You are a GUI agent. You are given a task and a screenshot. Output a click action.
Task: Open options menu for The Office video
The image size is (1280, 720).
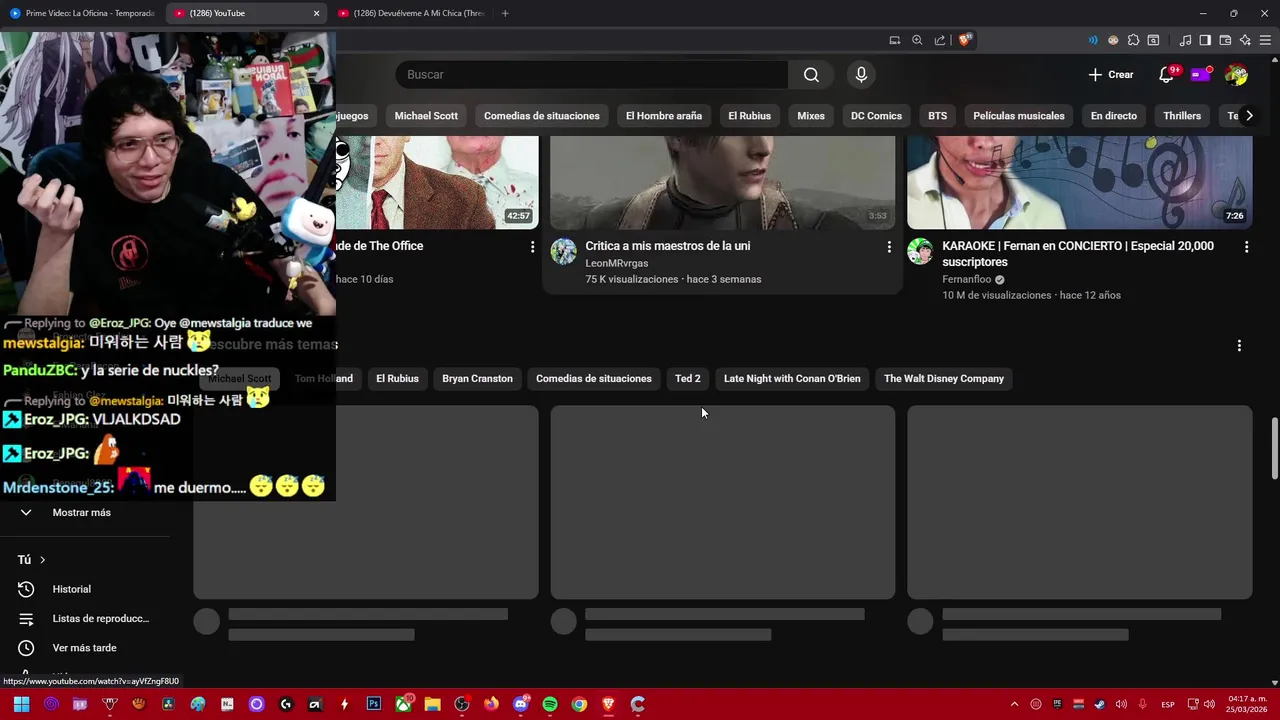coord(532,247)
